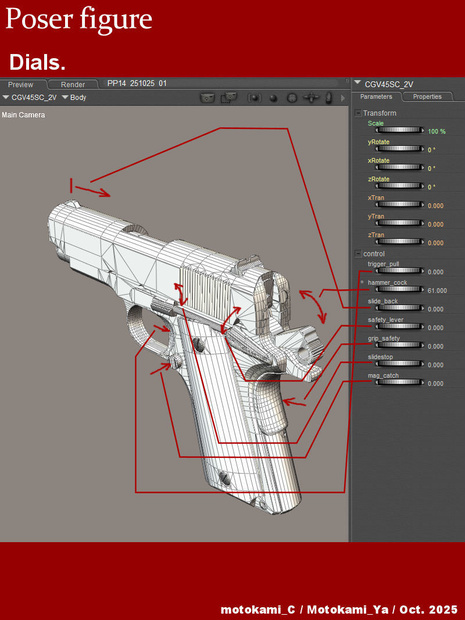Screen dimensions: 465x620
Task: Click the bracketed sphere tracking mode icon
Action: coord(254,98)
